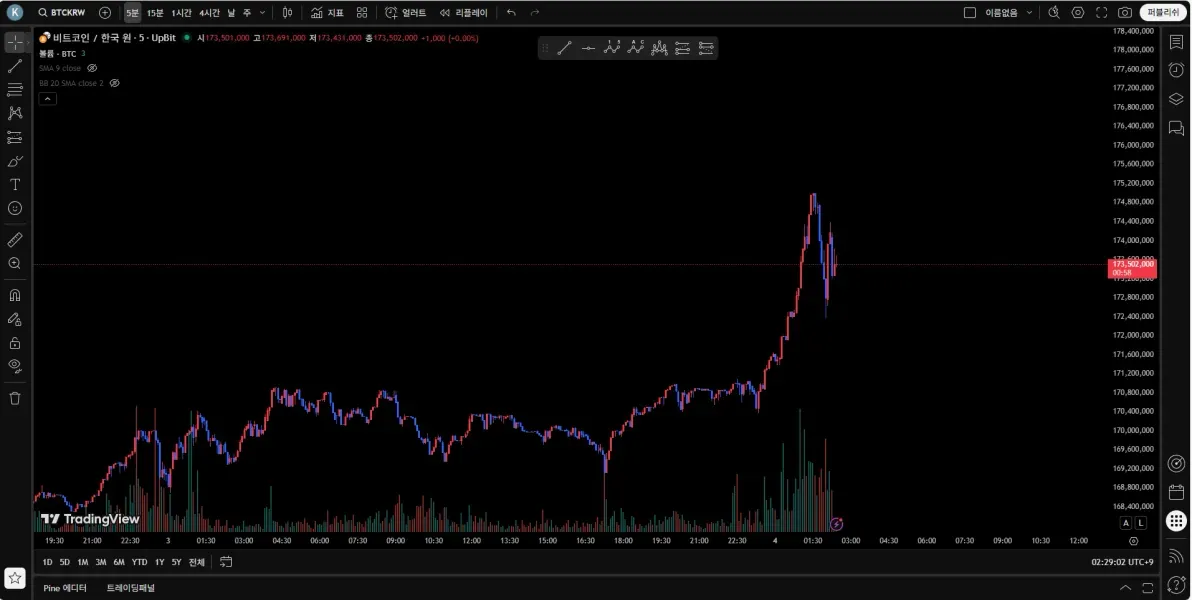Image resolution: width=1192 pixels, height=600 pixels.
Task: Toggle stay in drawing mode pencil-lock
Action: [x=14, y=319]
